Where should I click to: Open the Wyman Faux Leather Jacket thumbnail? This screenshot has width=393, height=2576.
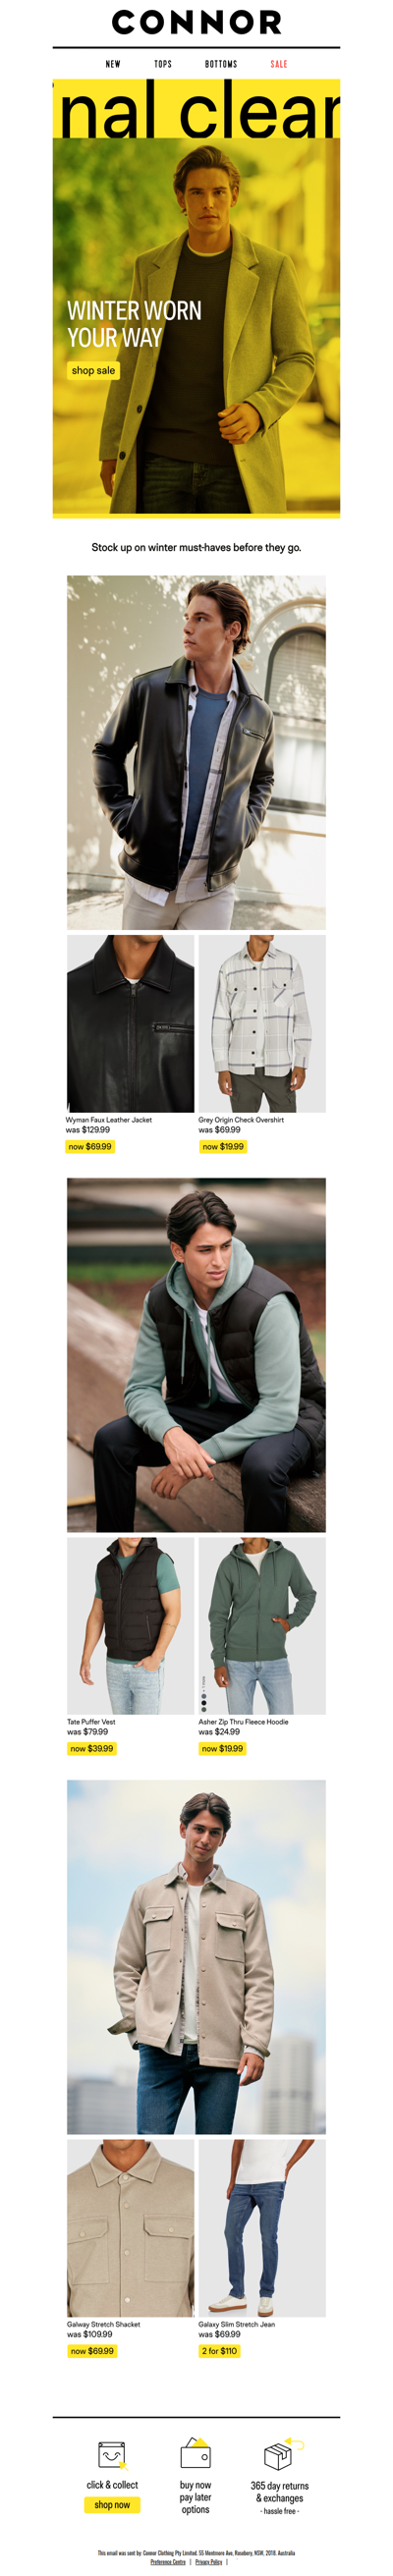pyautogui.click(x=130, y=1023)
